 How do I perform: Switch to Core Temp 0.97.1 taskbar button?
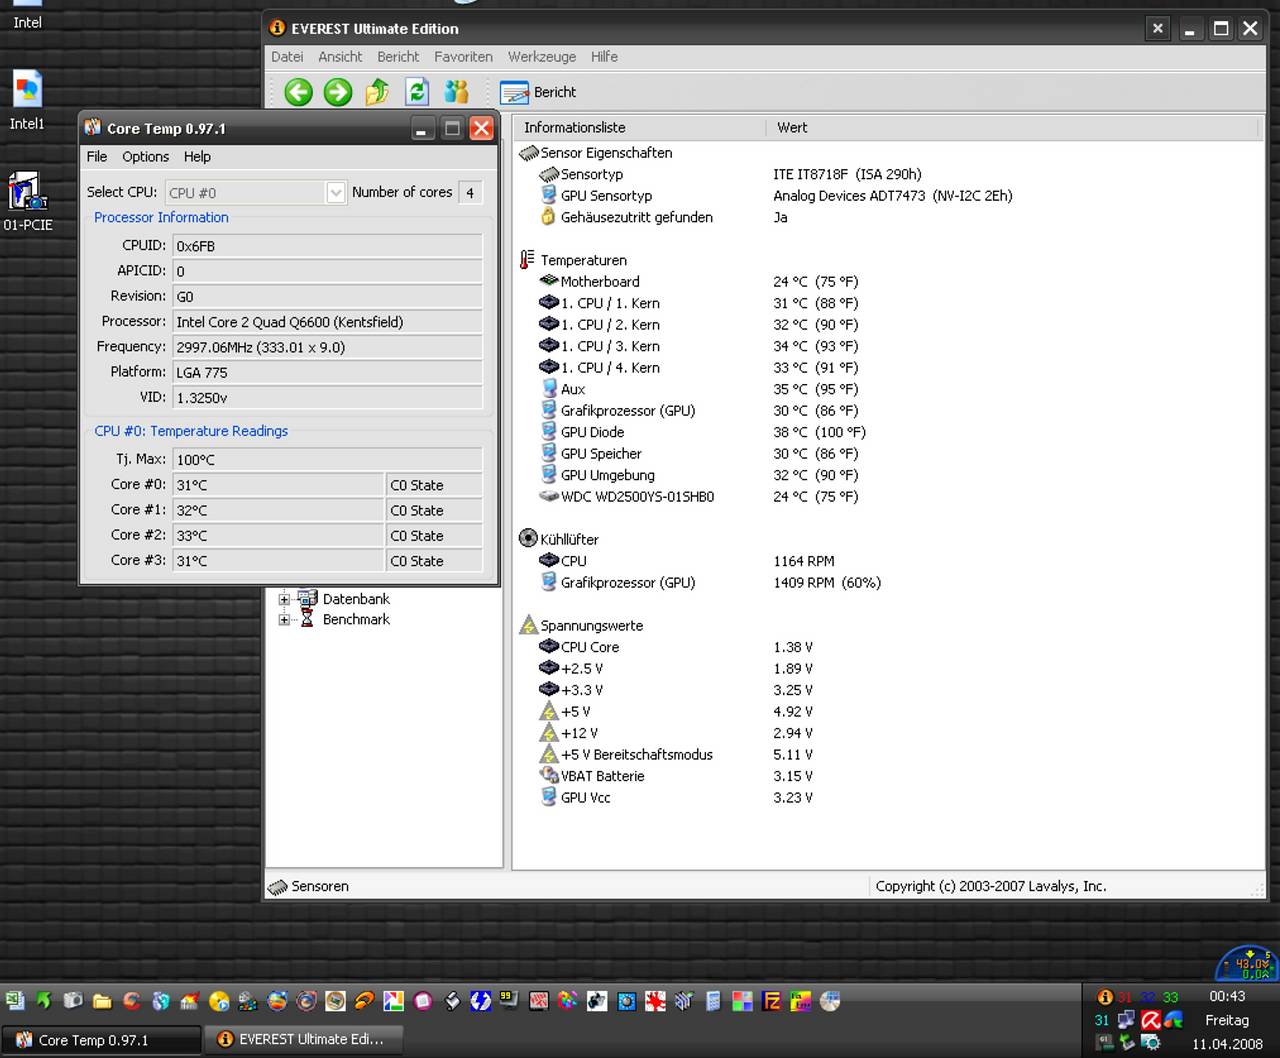coord(102,1040)
